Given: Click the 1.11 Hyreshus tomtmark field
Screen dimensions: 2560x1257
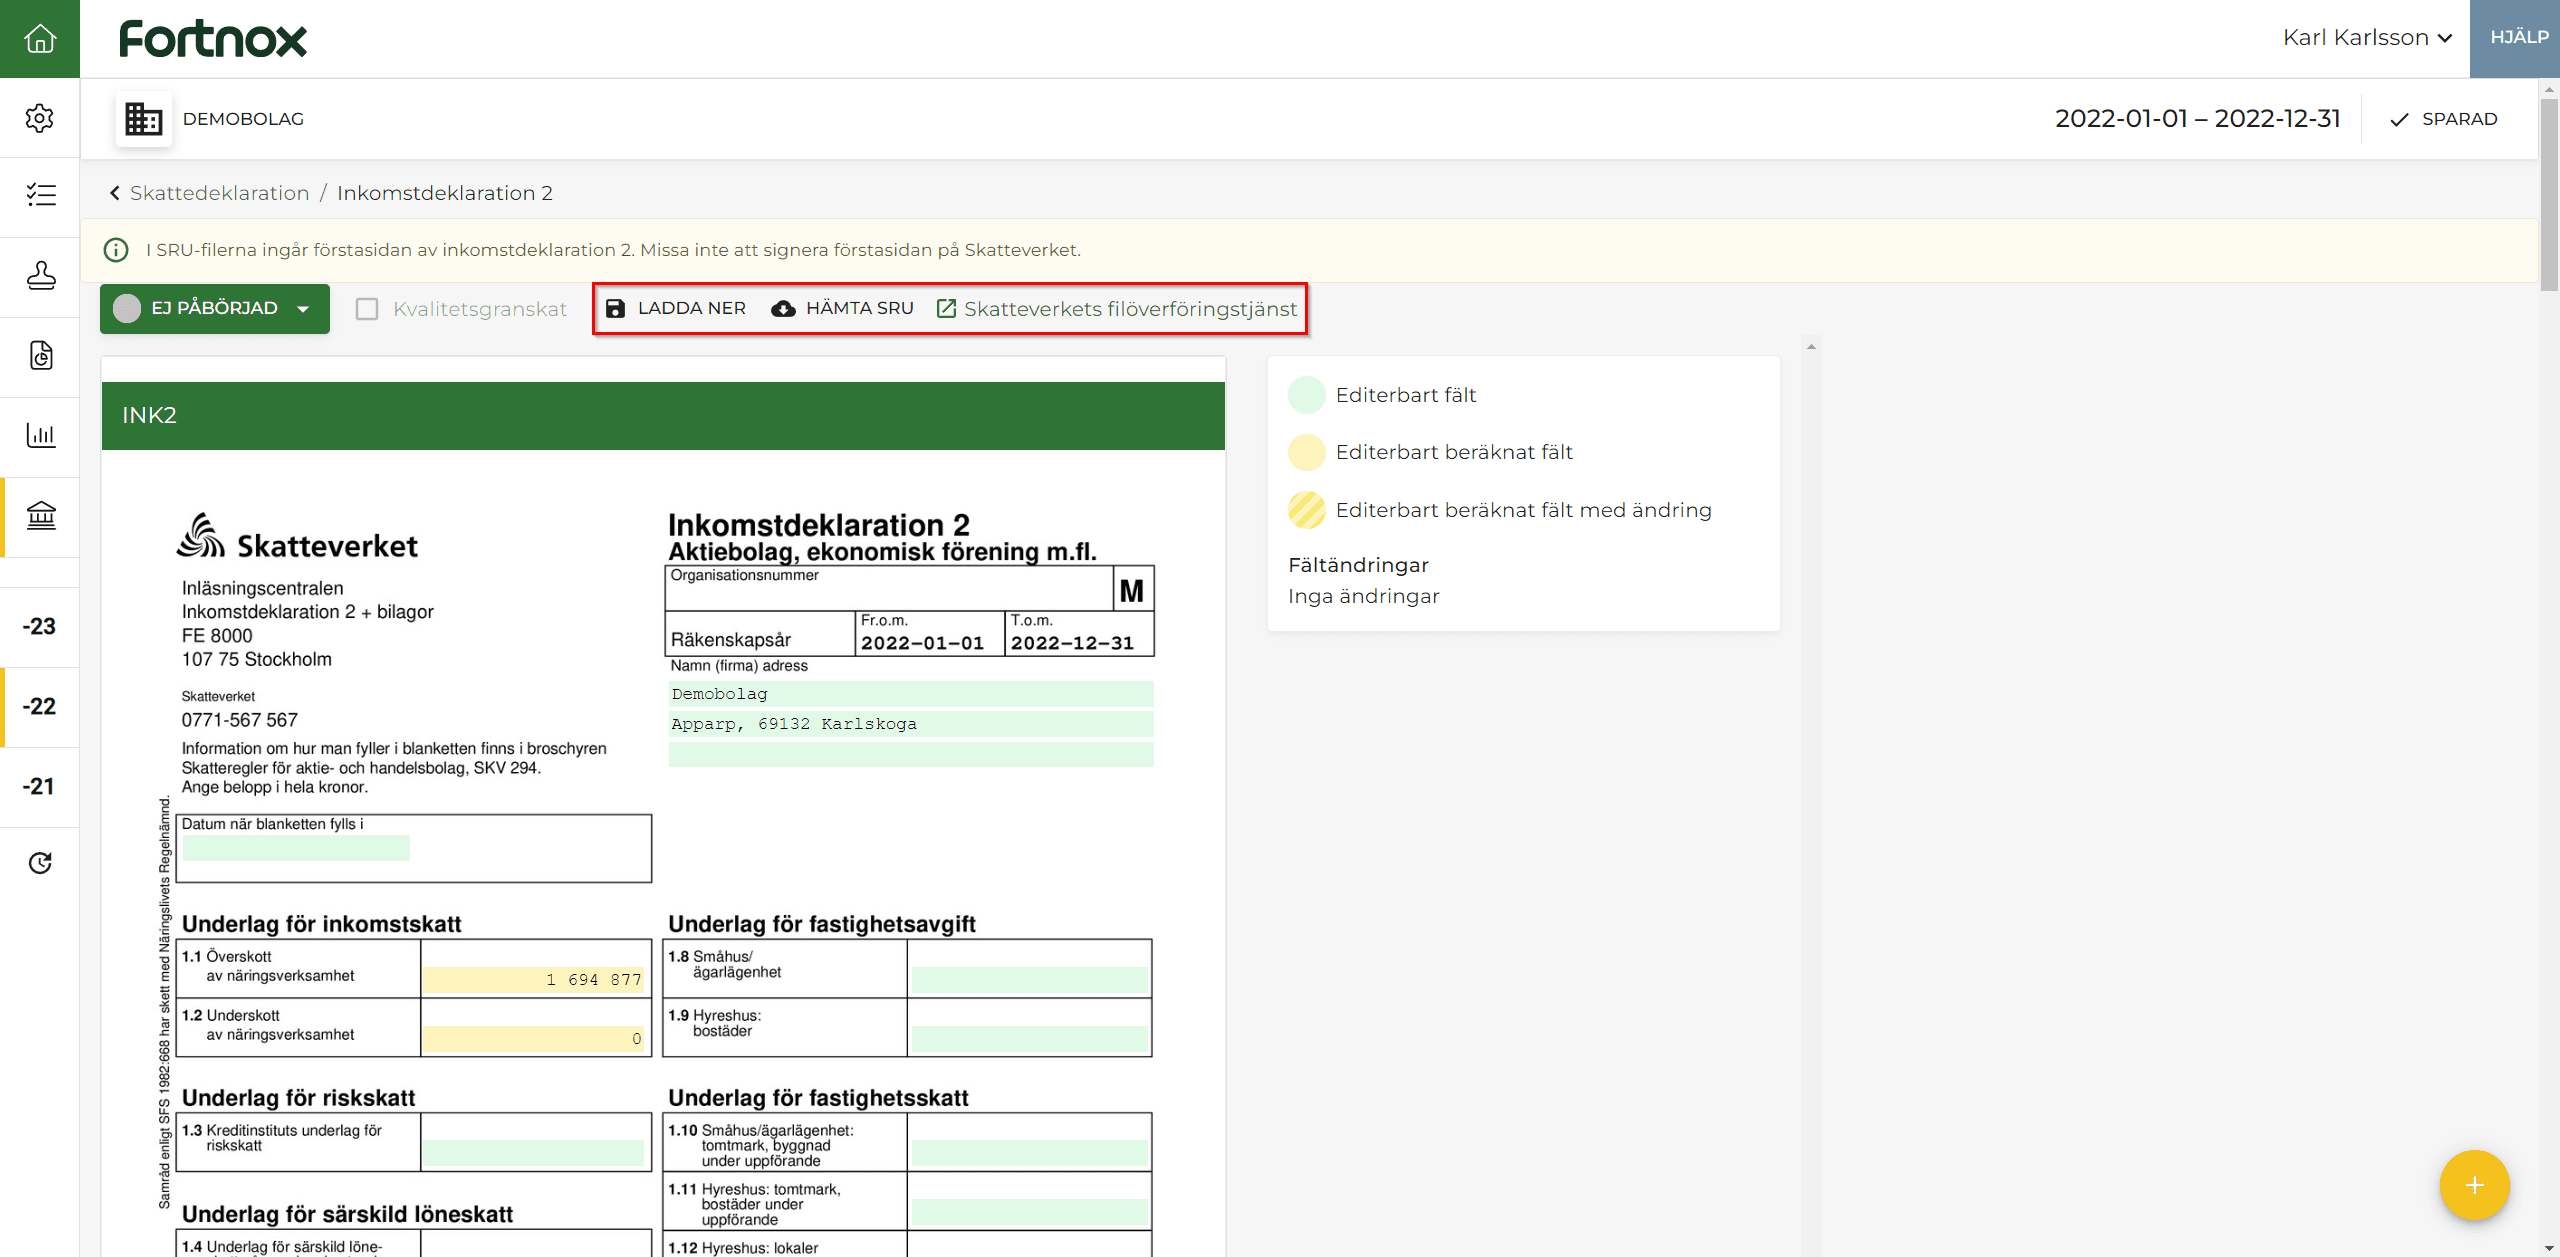Looking at the screenshot, I should click(1029, 1212).
